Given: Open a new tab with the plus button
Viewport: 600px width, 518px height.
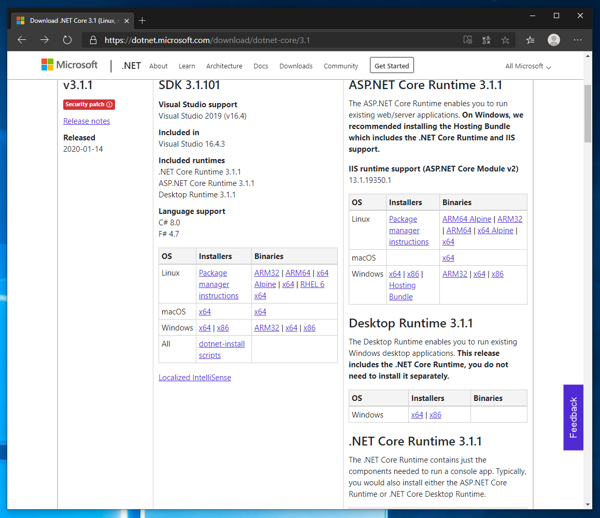Looking at the screenshot, I should point(142,21).
